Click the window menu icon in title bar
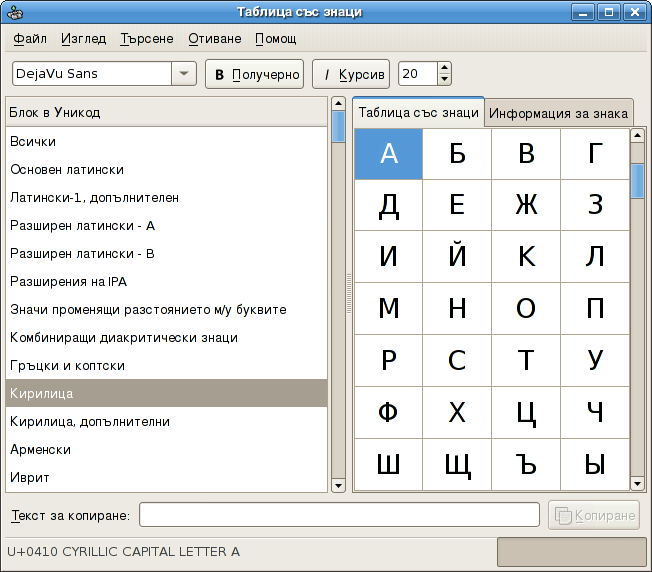This screenshot has width=652, height=572. 13,12
